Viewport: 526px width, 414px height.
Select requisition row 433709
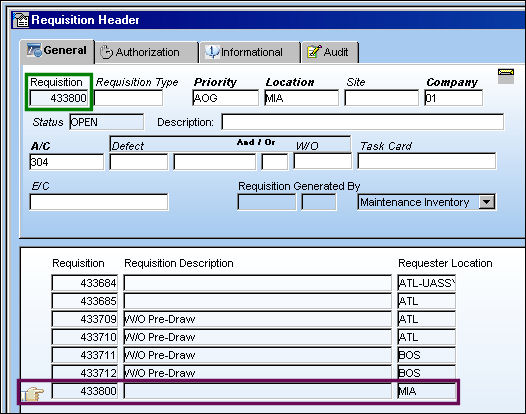(85, 319)
